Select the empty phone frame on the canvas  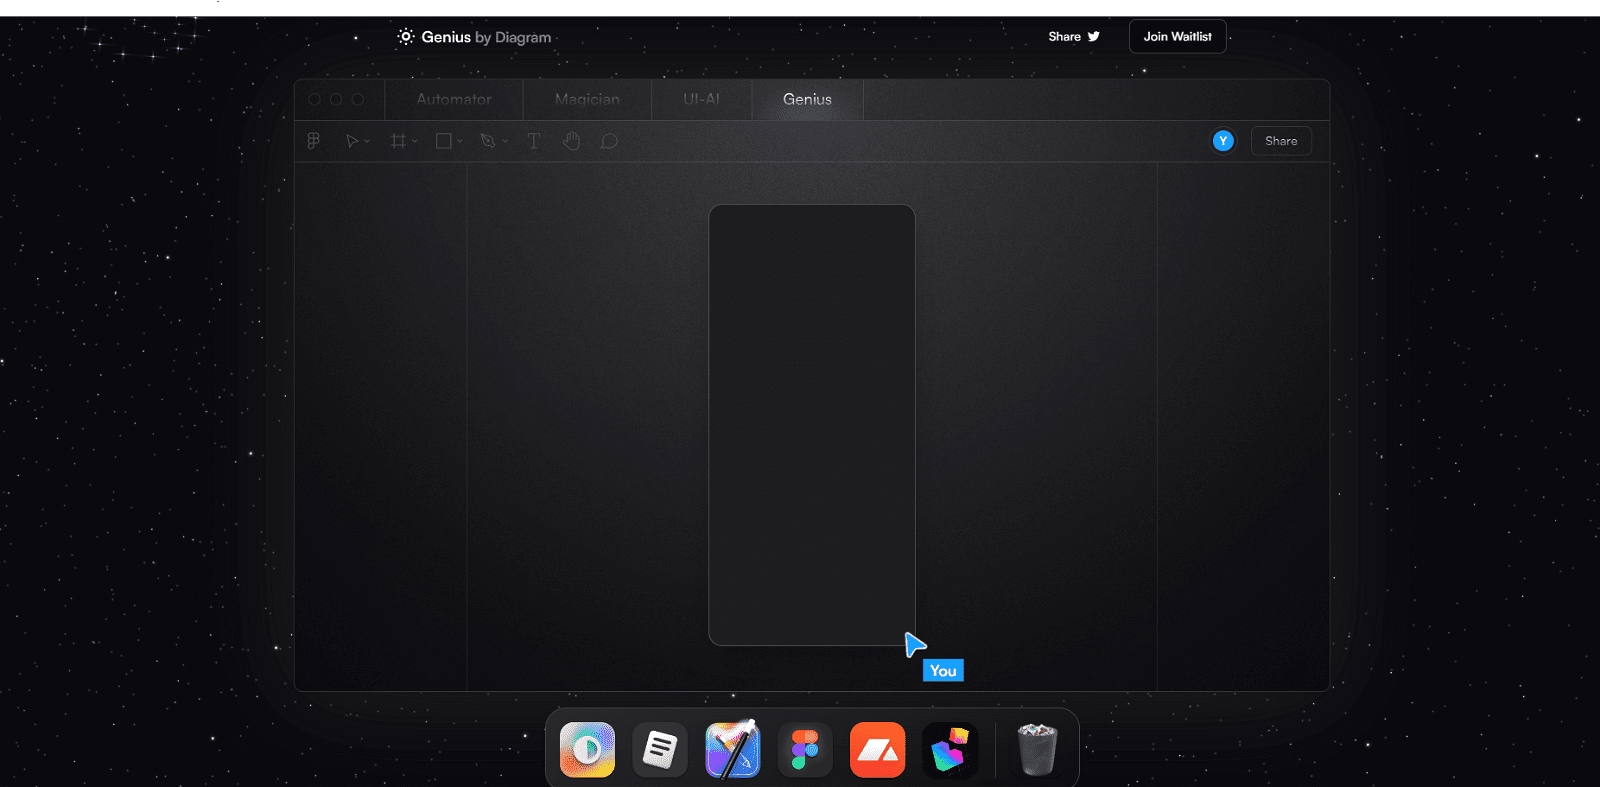(x=812, y=425)
